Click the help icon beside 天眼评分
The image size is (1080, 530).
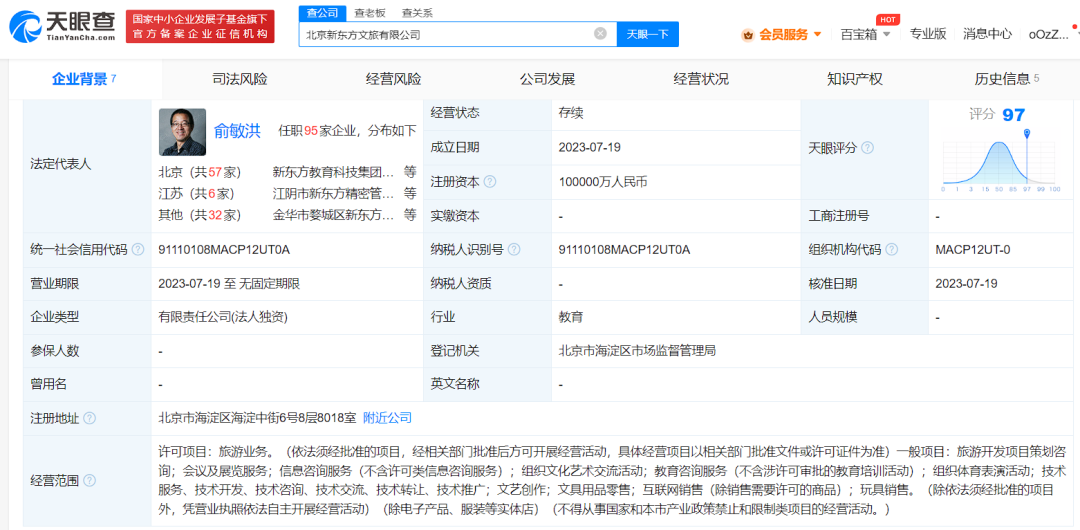tap(868, 148)
